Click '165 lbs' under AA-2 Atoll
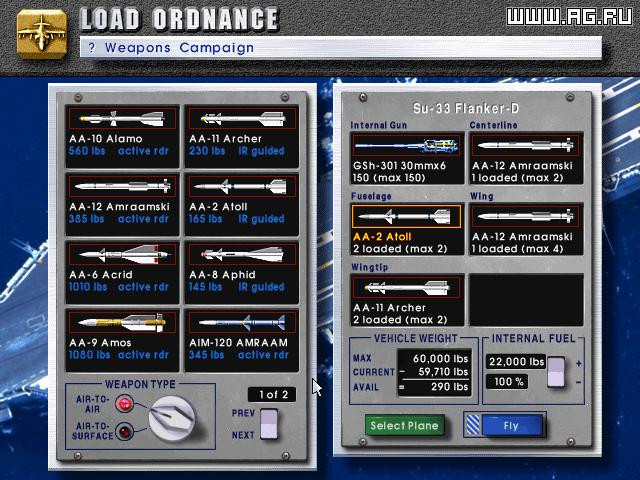 coord(205,219)
